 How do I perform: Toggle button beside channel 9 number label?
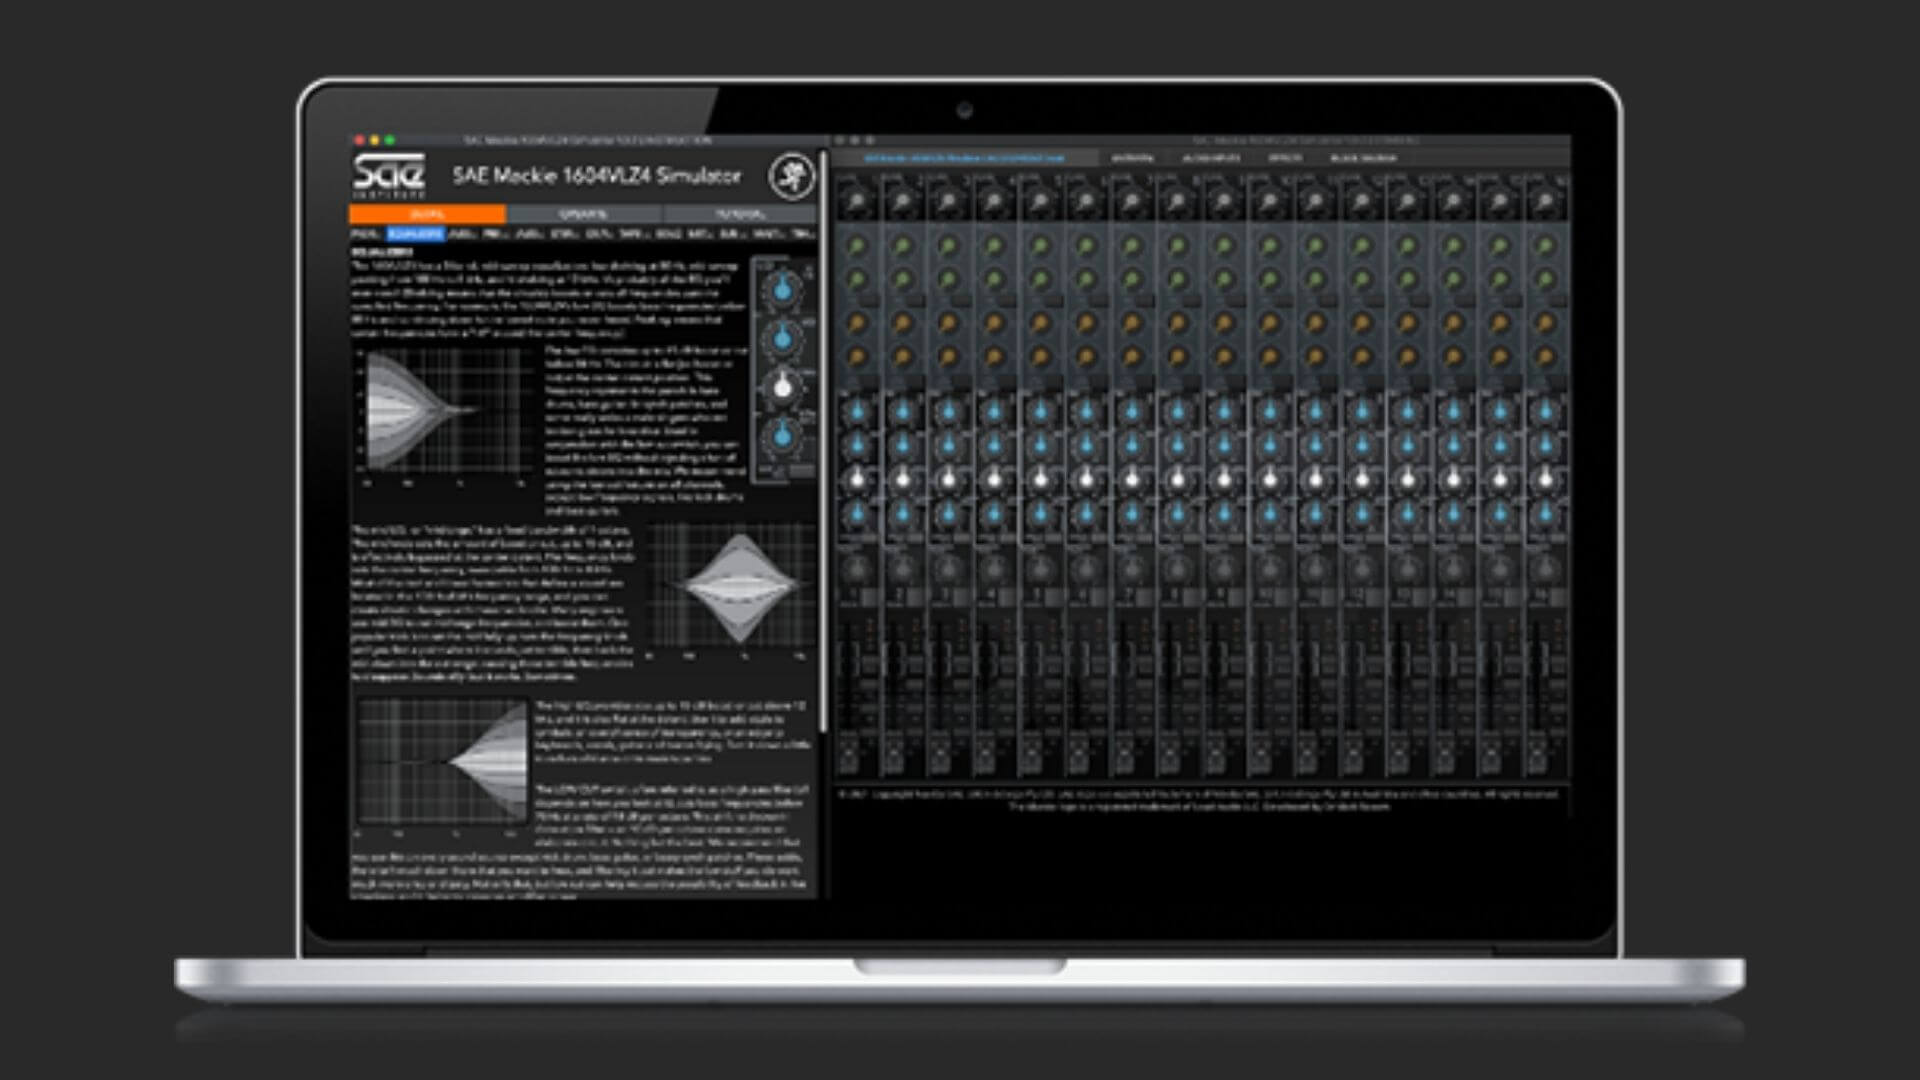pos(1236,596)
